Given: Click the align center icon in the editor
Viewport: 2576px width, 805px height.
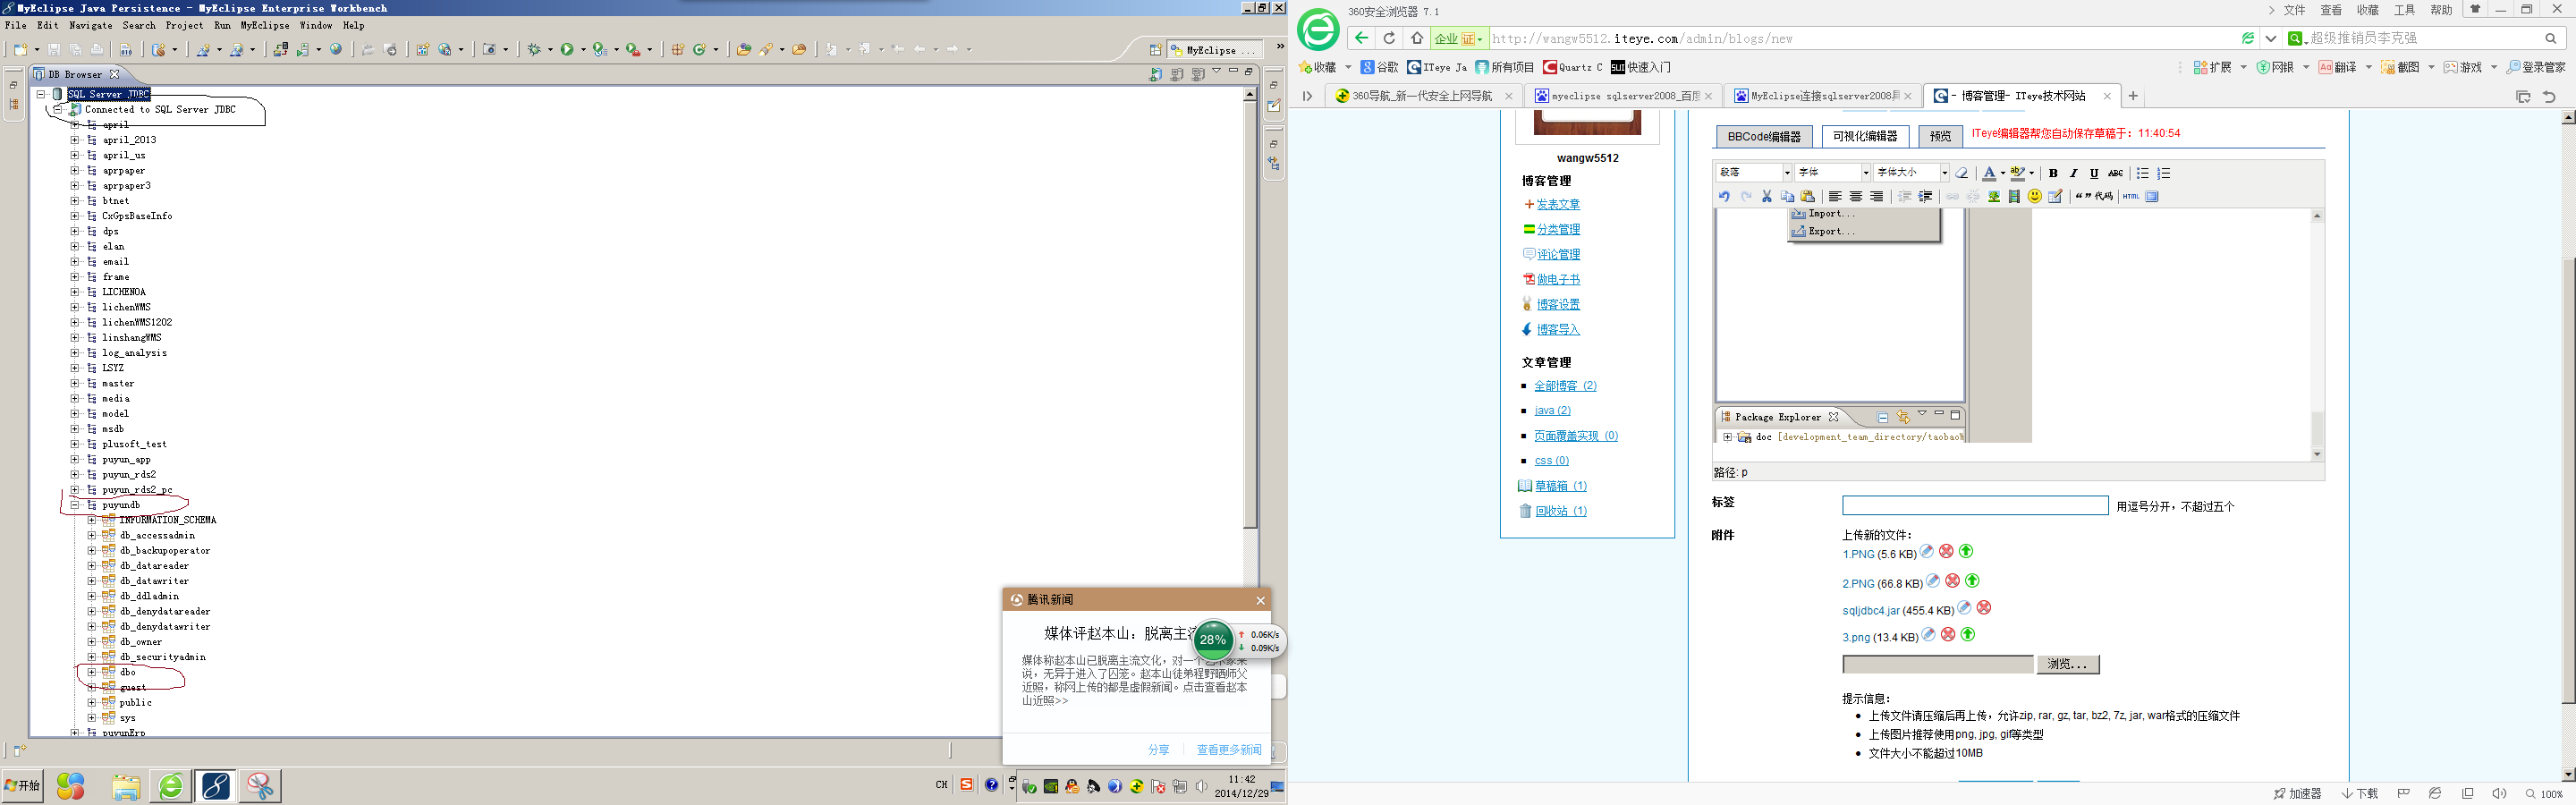Looking at the screenshot, I should click(x=1856, y=196).
